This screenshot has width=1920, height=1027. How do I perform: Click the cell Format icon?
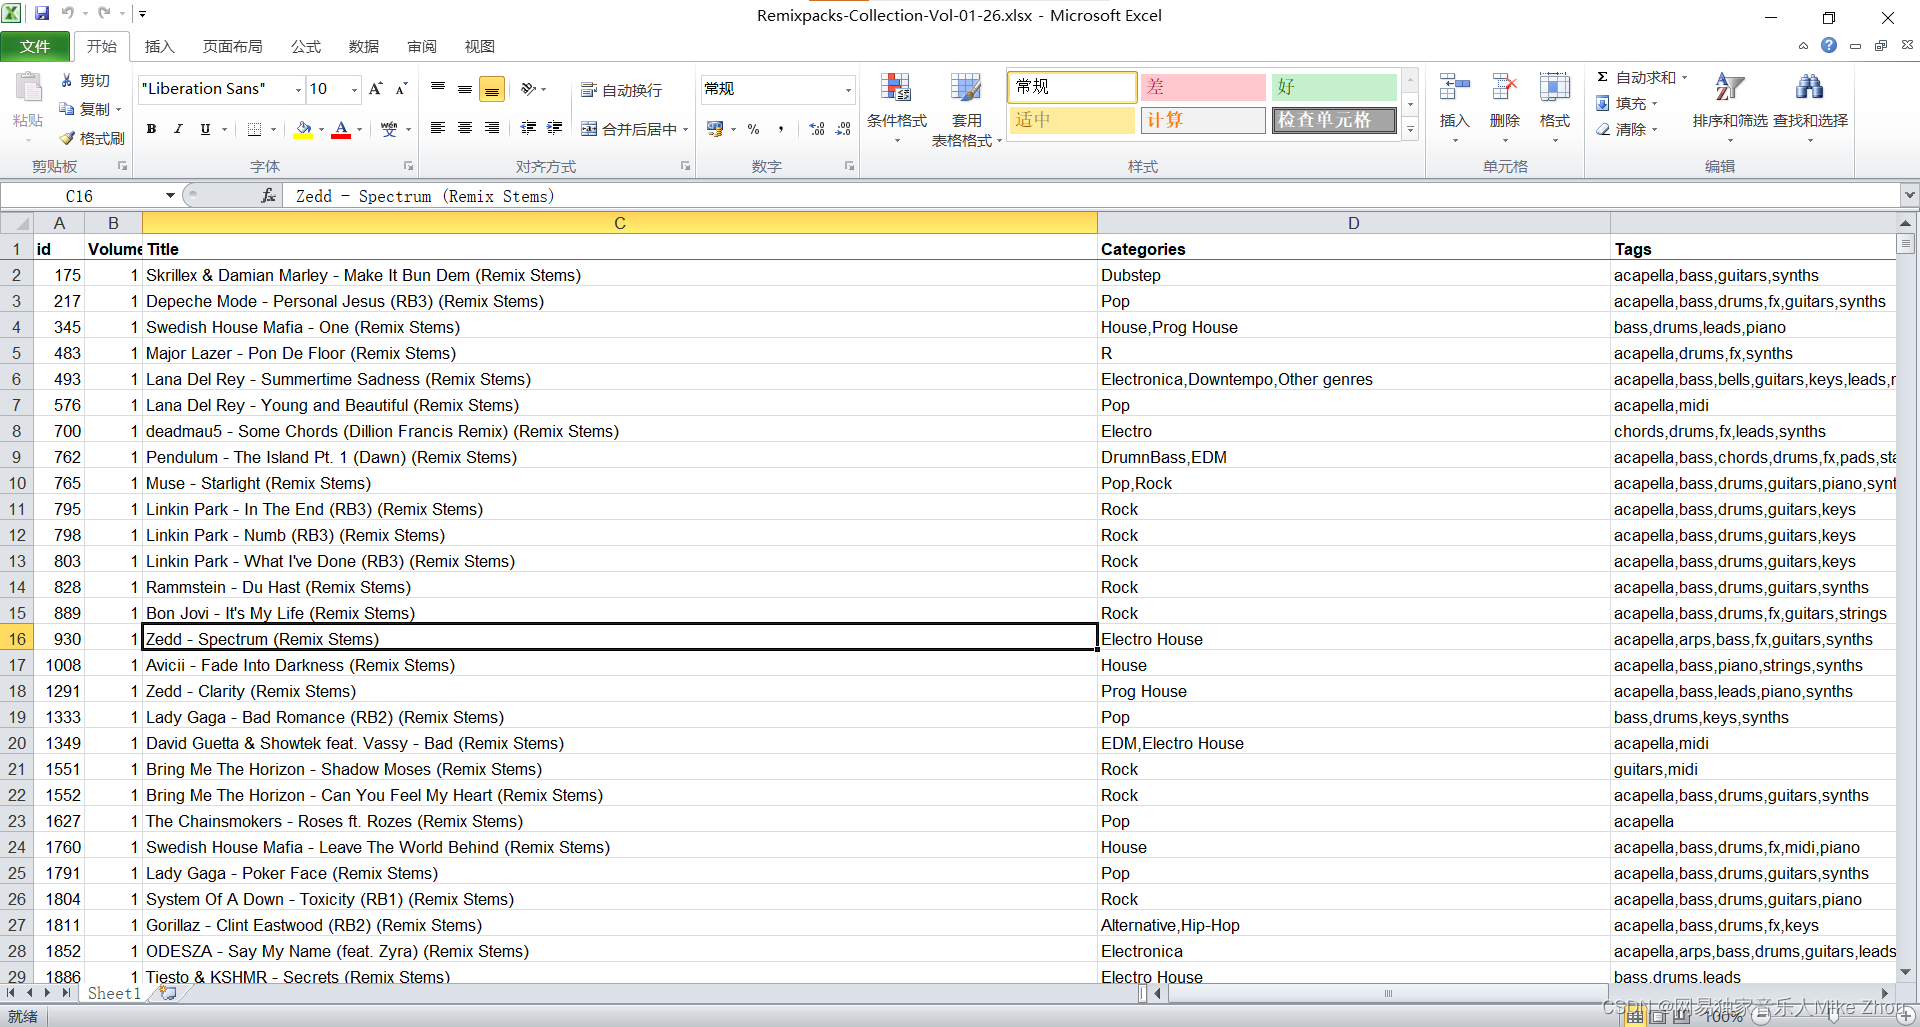tap(1554, 88)
